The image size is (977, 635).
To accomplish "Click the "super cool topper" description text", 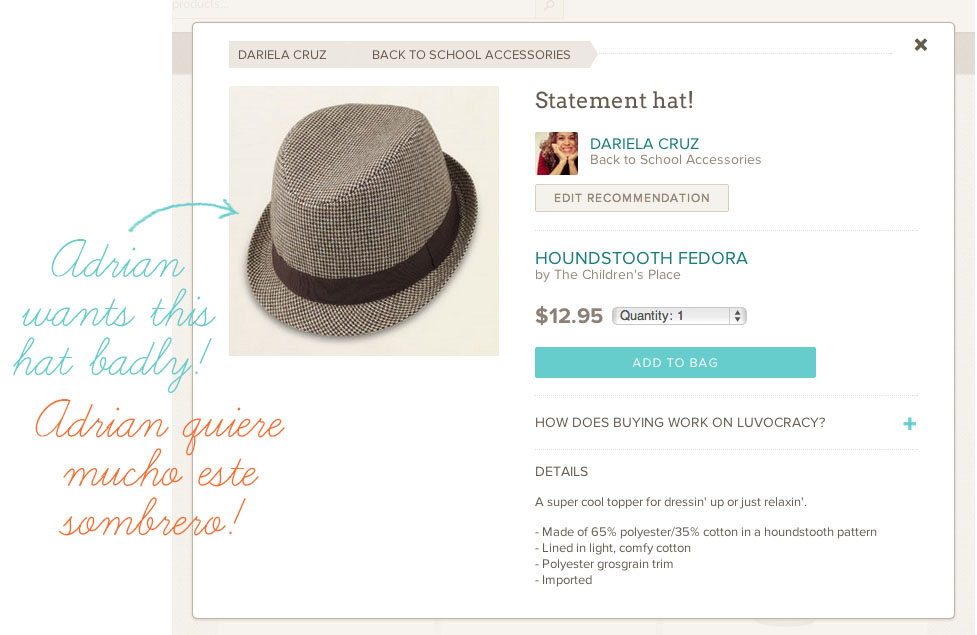I will (x=670, y=502).
